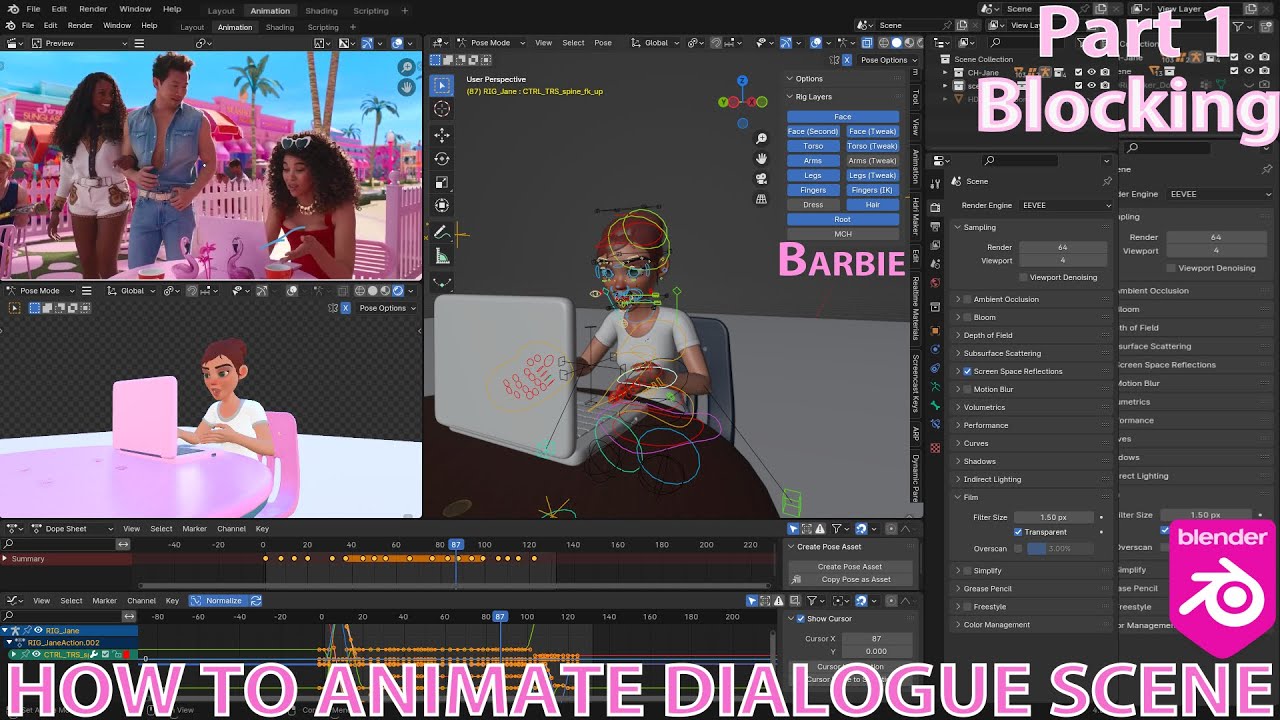Click the pan hand icon in Preview editor

point(406,87)
